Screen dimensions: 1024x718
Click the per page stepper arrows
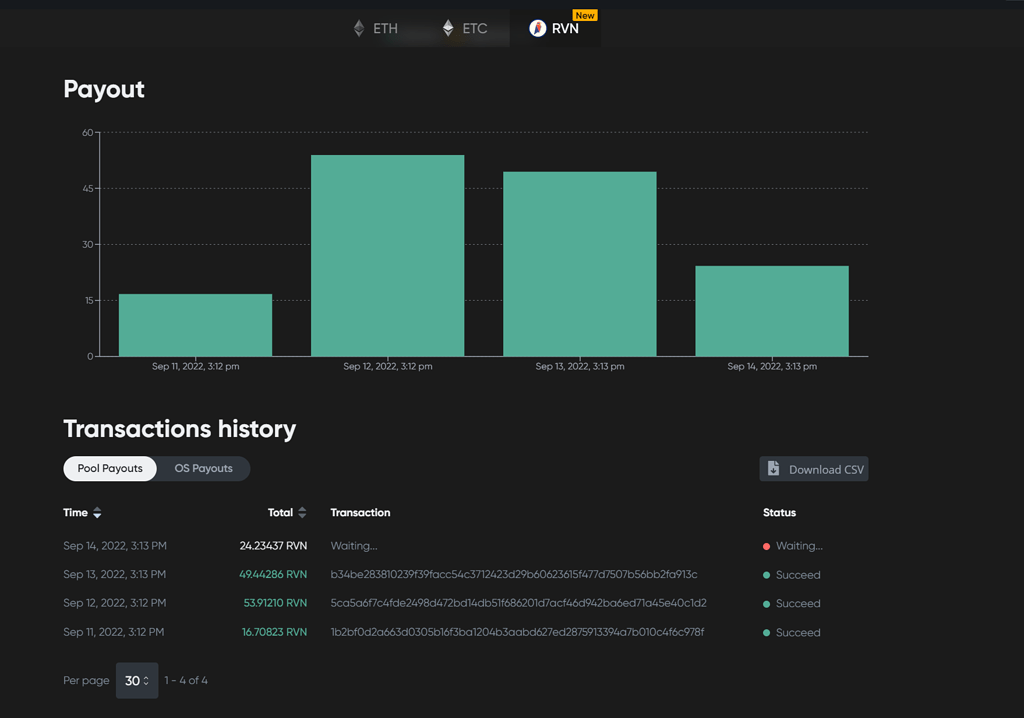[x=146, y=680]
